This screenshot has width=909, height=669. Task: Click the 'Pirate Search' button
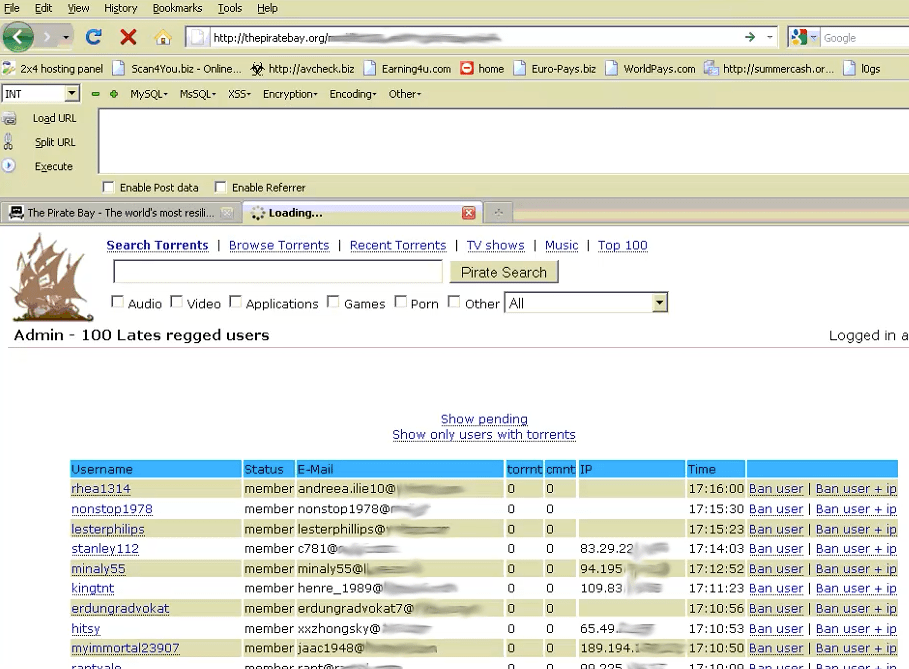504,272
